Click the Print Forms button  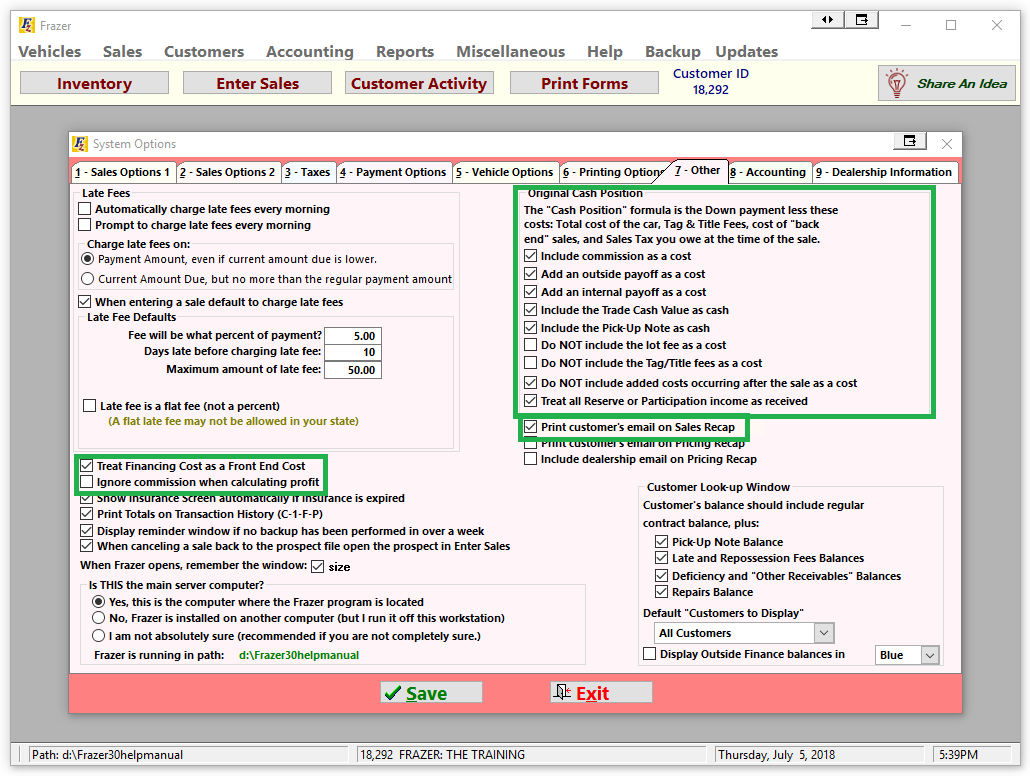[584, 83]
